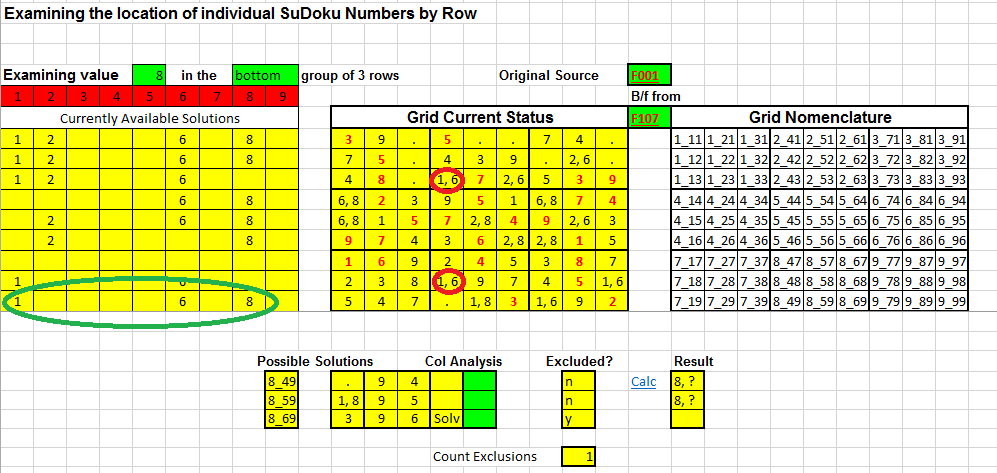Select possible solution cell 8_69
This screenshot has height=473, width=997.
point(282,419)
